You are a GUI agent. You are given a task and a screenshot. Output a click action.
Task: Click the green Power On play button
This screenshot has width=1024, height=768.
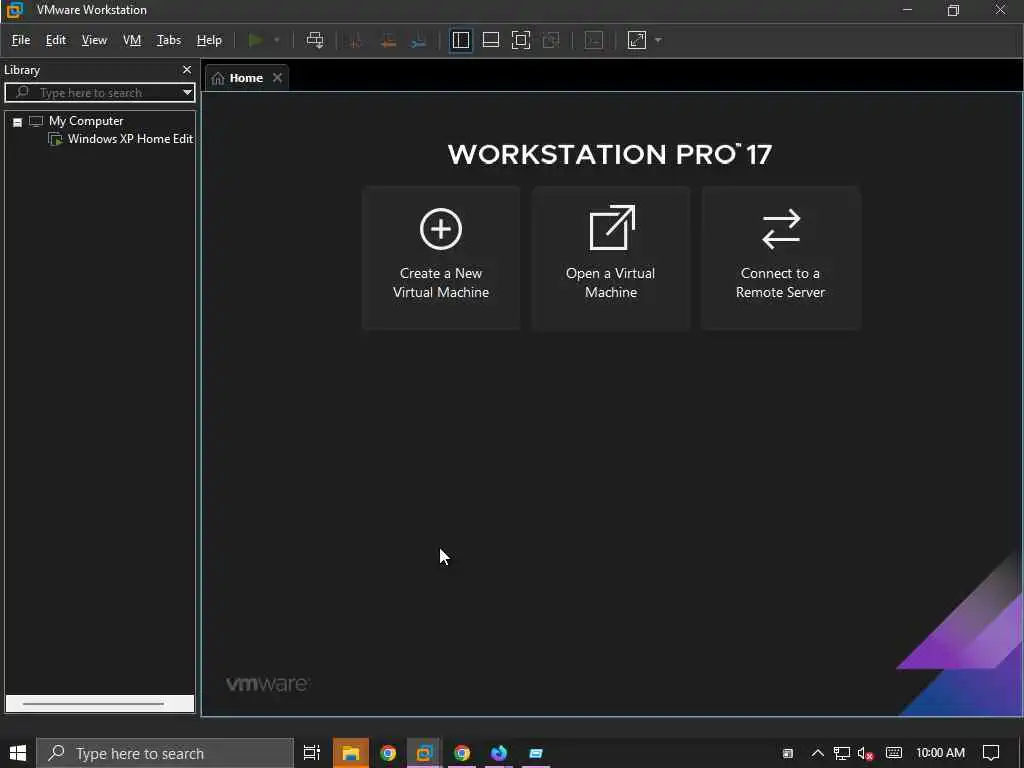[256, 40]
